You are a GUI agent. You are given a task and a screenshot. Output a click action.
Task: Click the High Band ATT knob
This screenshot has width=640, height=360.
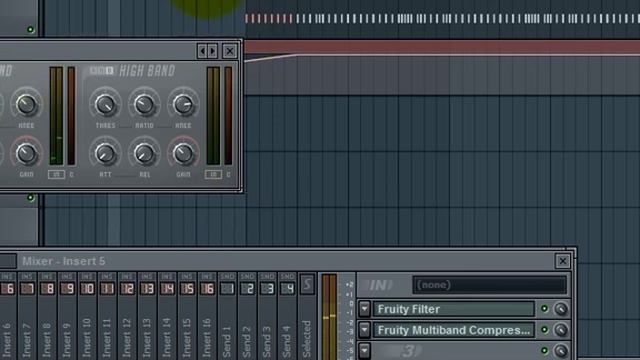pyautogui.click(x=105, y=153)
